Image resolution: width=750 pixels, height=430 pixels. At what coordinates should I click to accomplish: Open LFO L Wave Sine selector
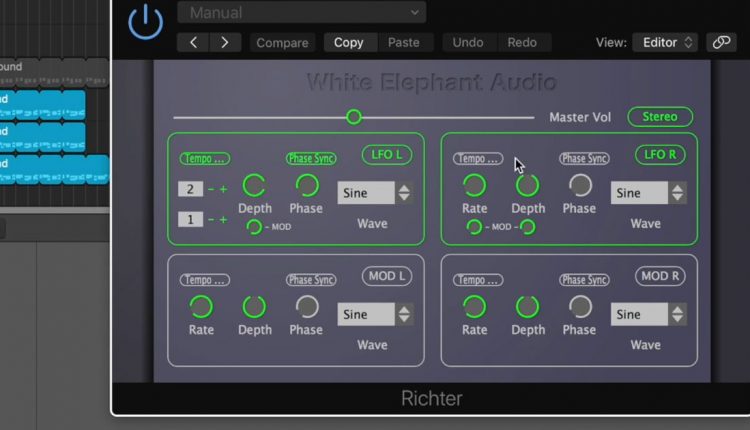pyautogui.click(x=366, y=193)
